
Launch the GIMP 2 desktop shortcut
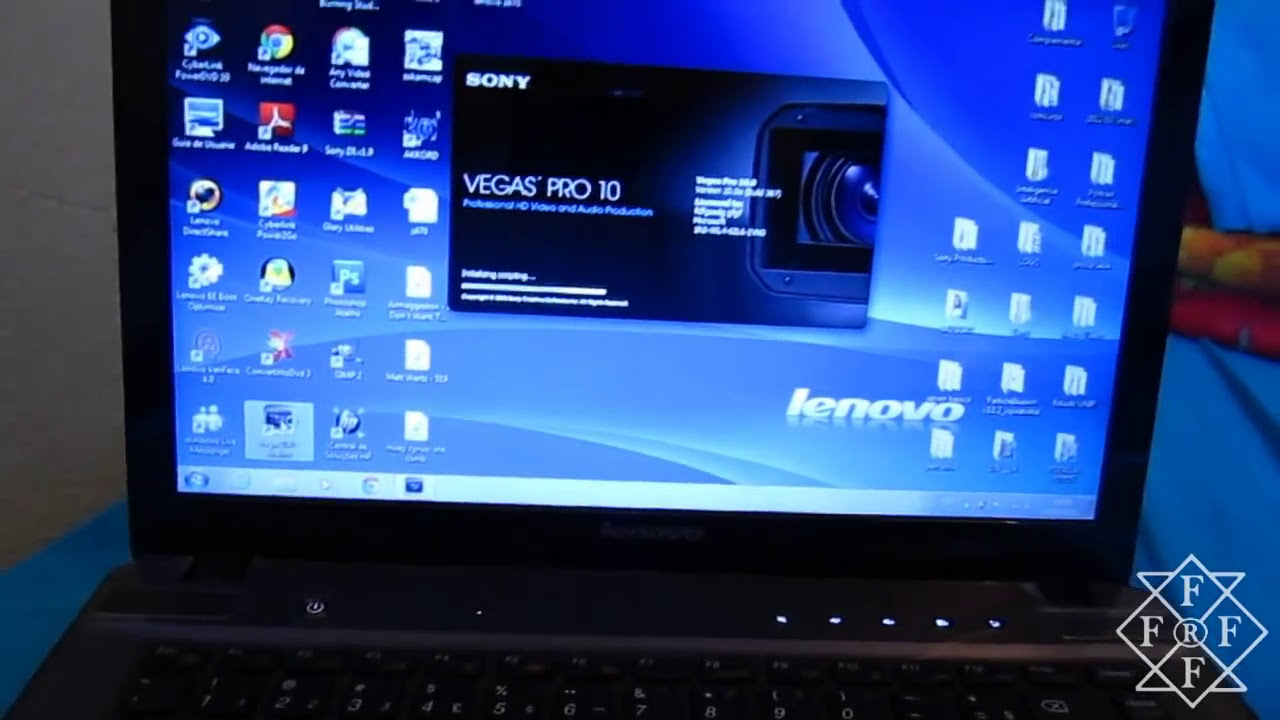(347, 360)
